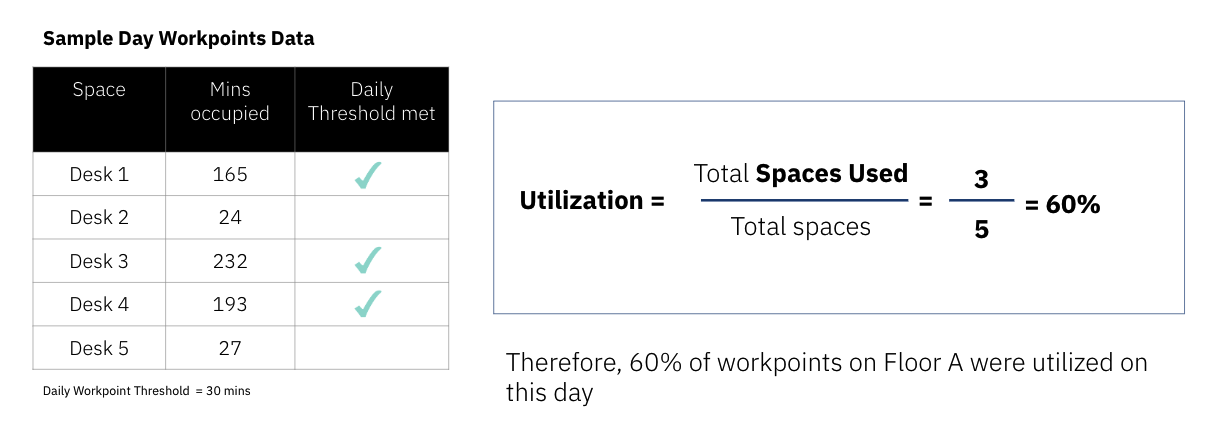Click the Desk 2 cell

[99, 217]
